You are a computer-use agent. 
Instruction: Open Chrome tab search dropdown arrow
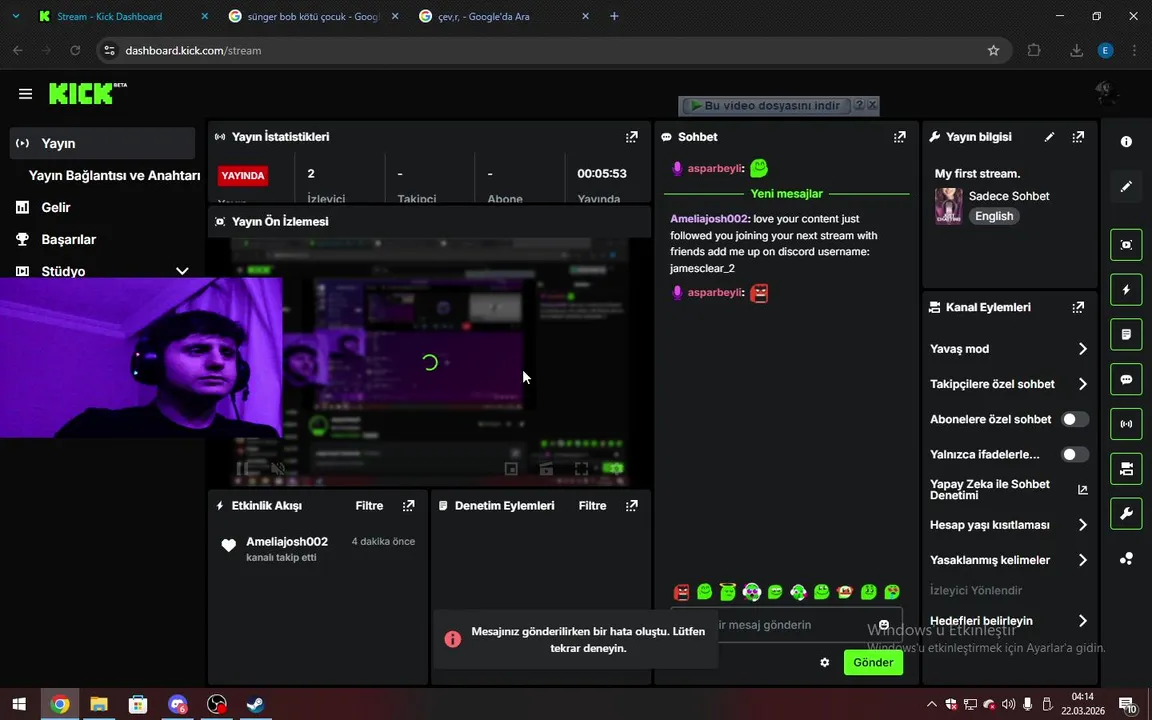tap(15, 16)
